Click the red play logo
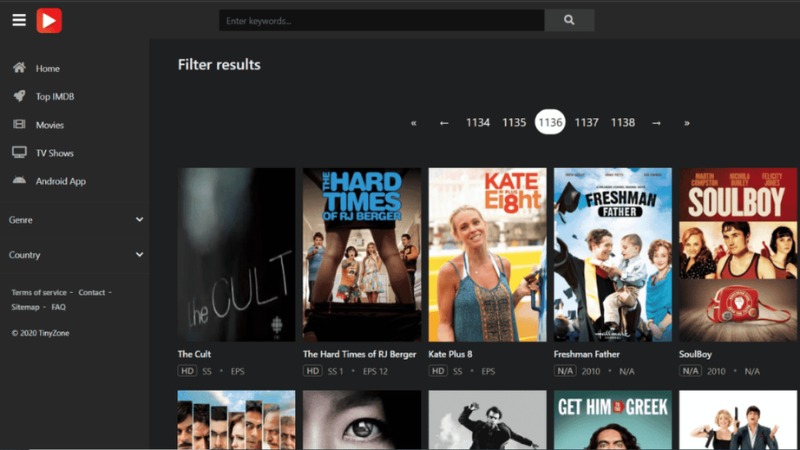 49,20
